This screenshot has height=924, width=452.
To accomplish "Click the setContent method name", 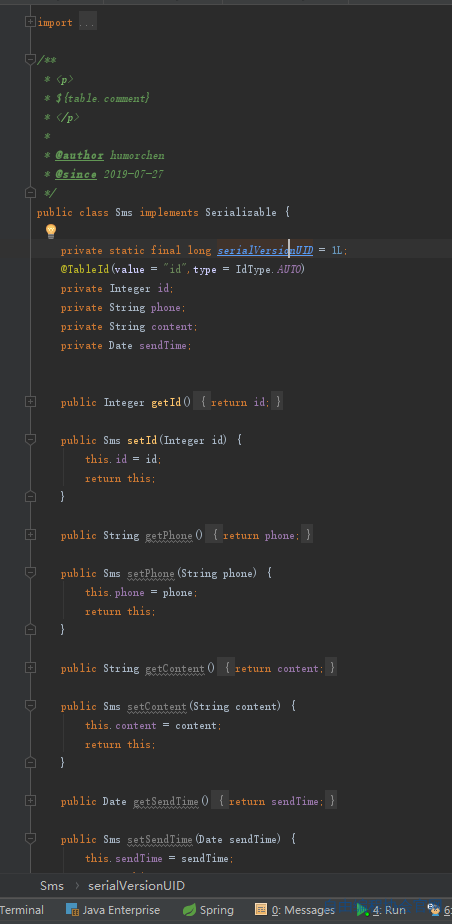I will click(x=157, y=706).
